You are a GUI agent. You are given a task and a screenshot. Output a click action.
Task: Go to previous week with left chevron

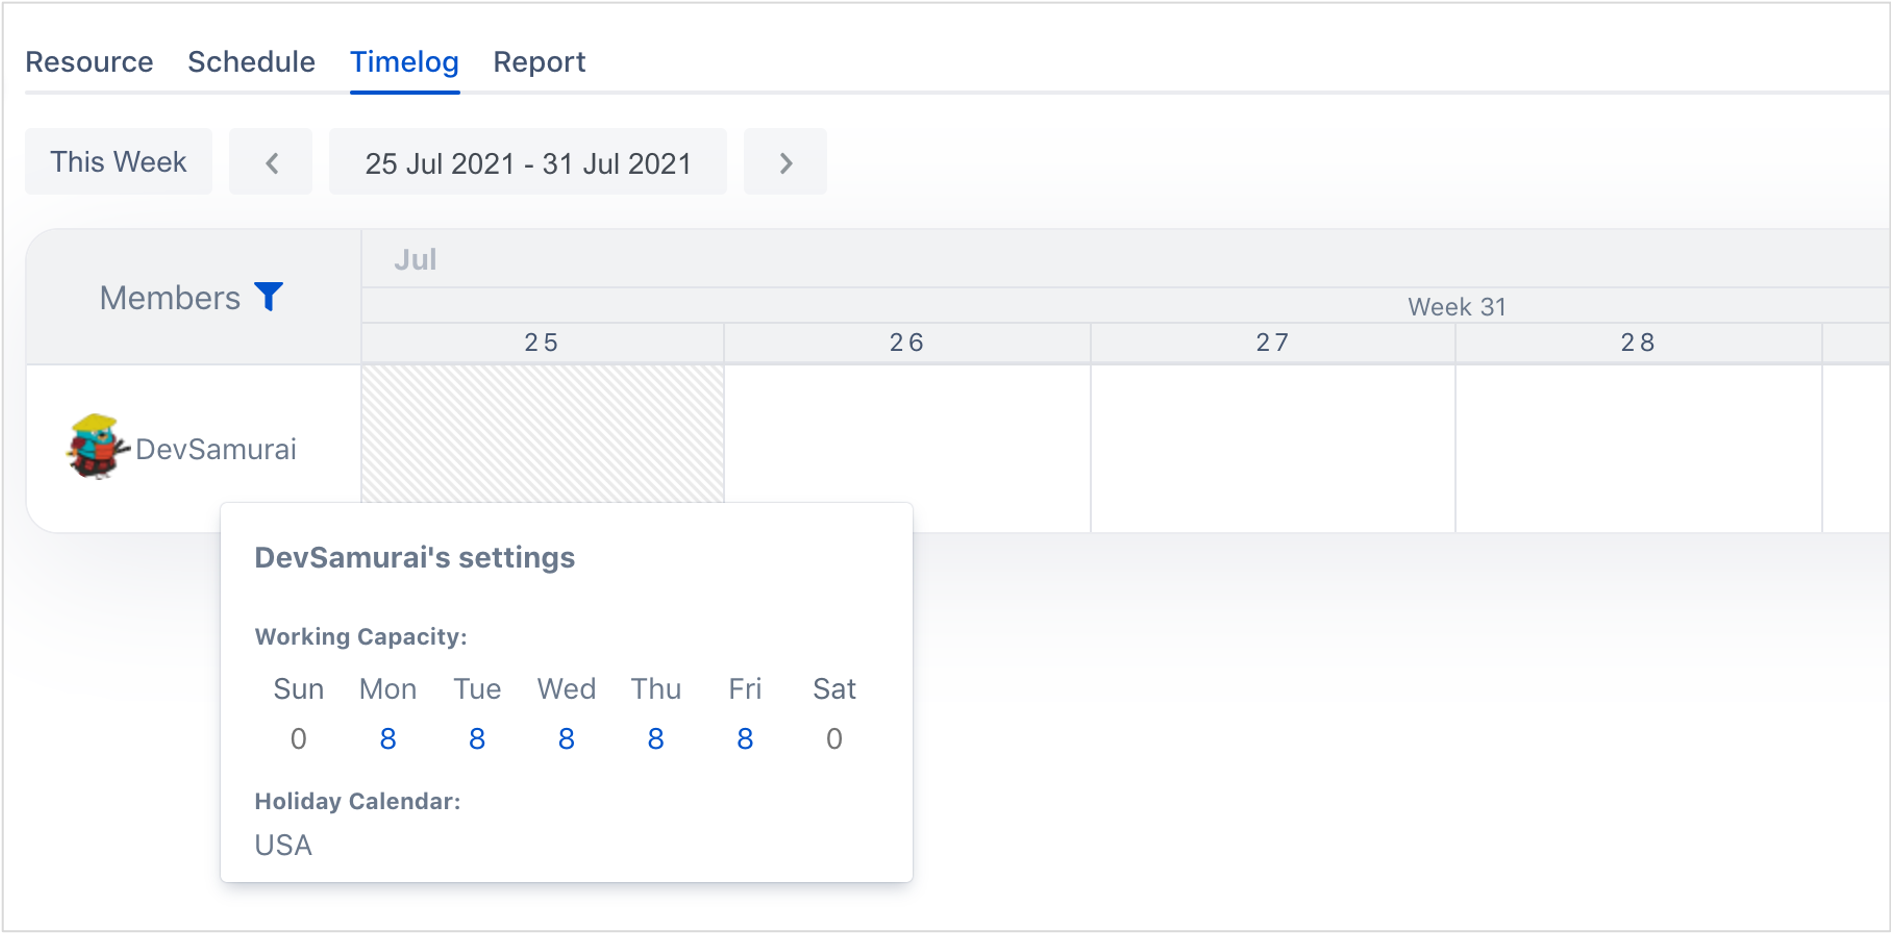(x=271, y=162)
